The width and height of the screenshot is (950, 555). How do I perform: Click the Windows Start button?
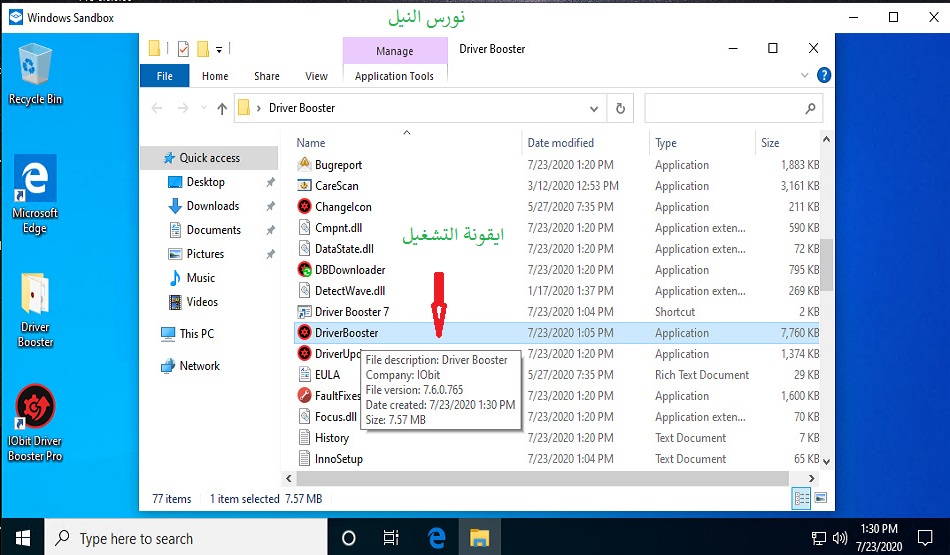pyautogui.click(x=22, y=538)
